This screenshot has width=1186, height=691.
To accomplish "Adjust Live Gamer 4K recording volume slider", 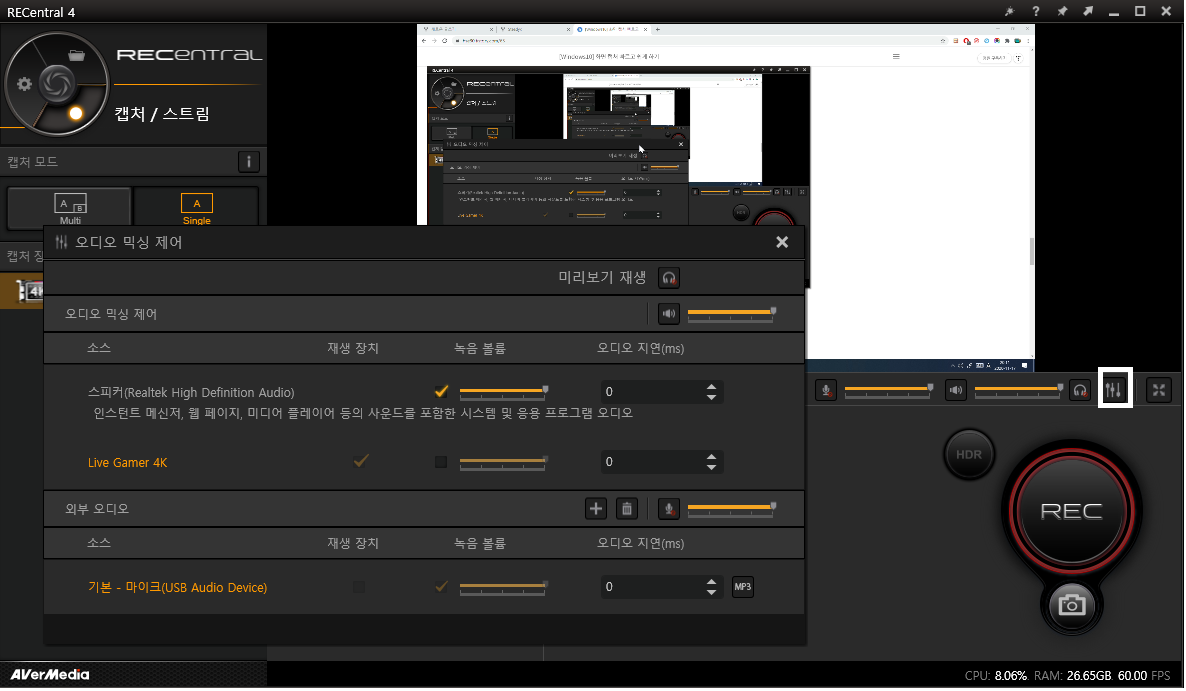I will pyautogui.click(x=503, y=462).
